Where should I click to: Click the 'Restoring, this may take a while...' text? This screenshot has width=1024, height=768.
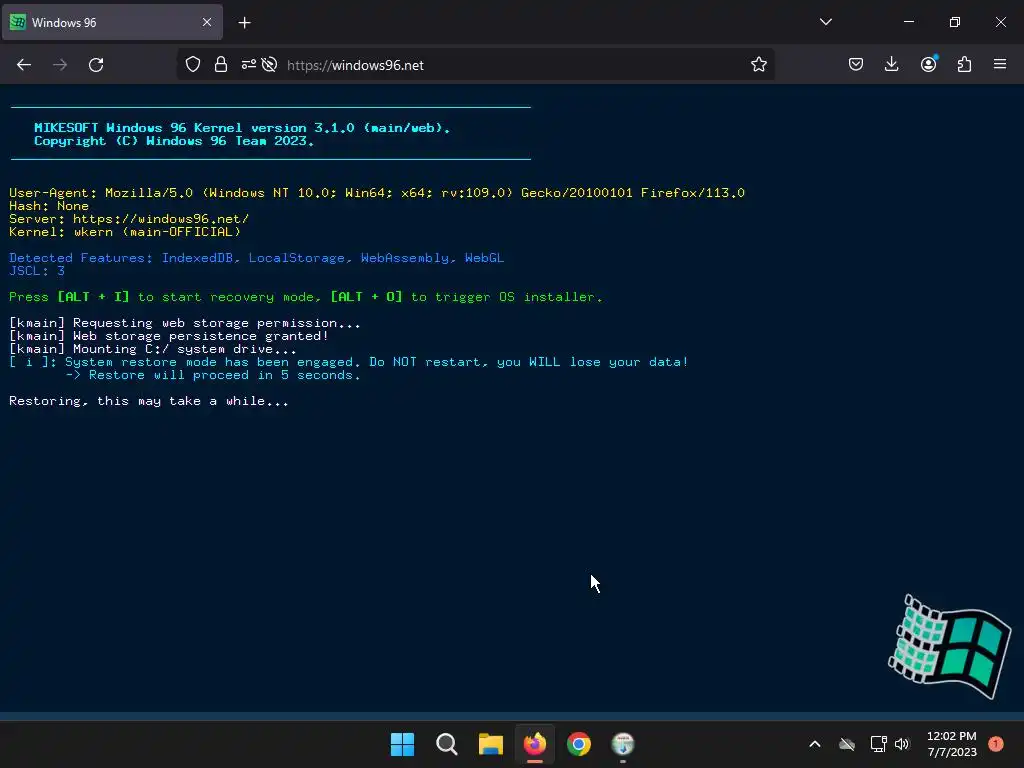point(149,401)
